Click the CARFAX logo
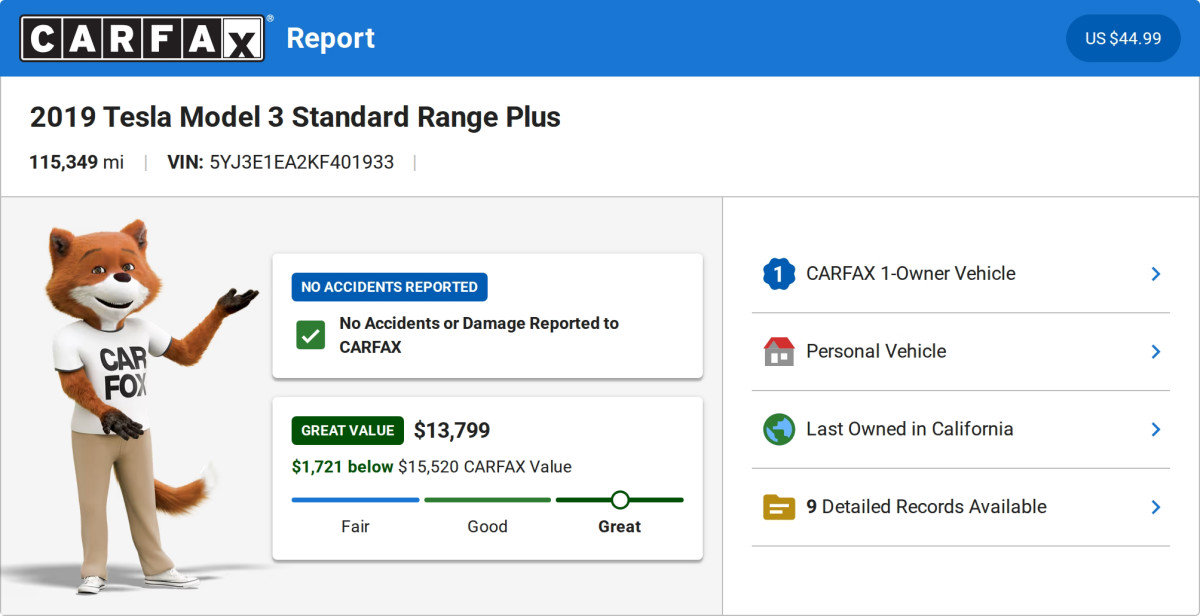1200x616 pixels. 141,38
